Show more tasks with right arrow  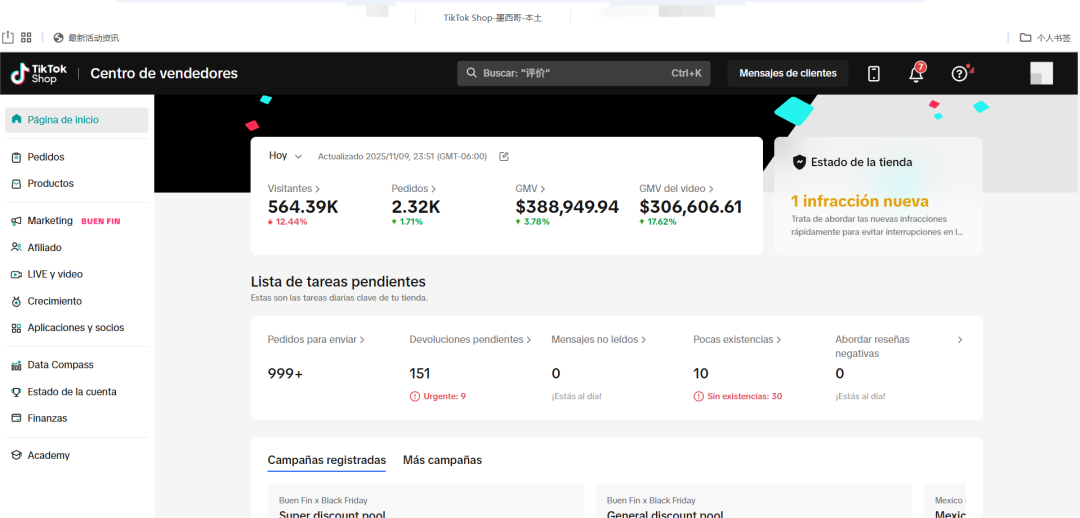click(960, 340)
